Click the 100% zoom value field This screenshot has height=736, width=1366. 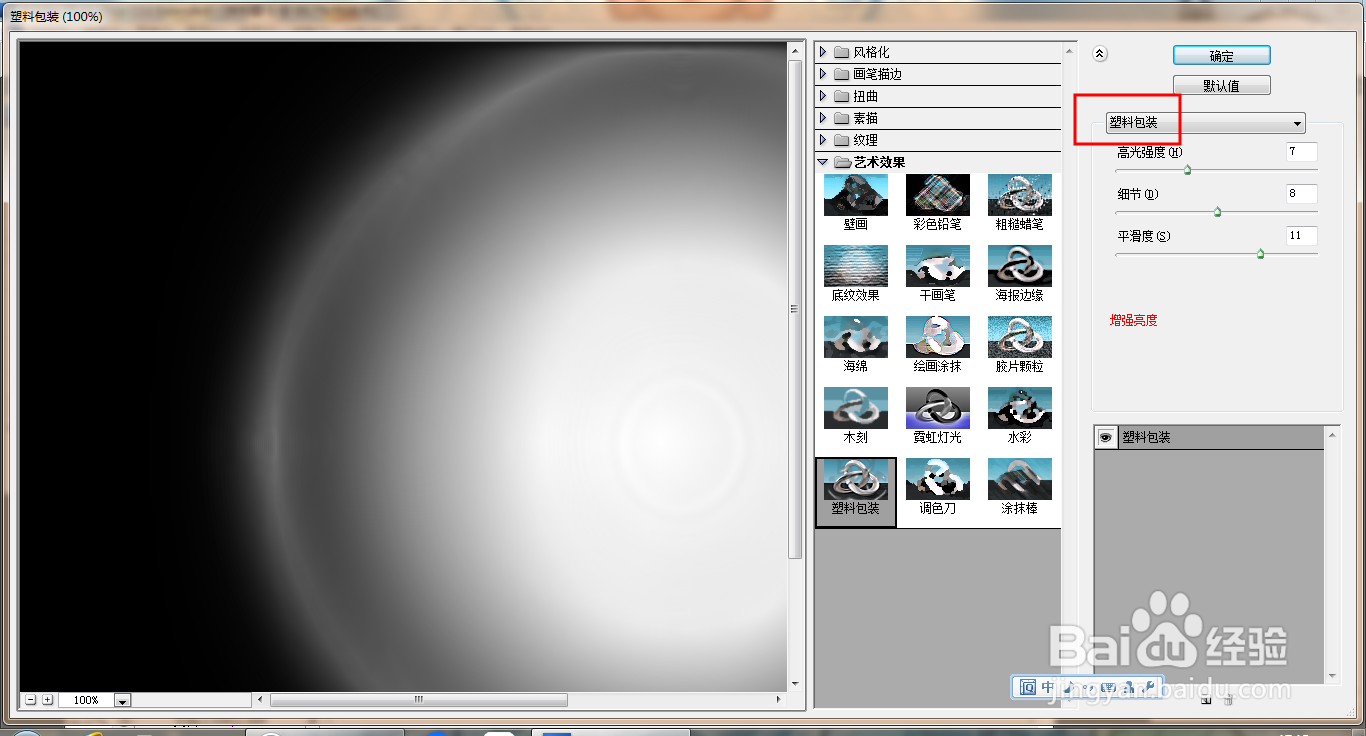click(86, 701)
